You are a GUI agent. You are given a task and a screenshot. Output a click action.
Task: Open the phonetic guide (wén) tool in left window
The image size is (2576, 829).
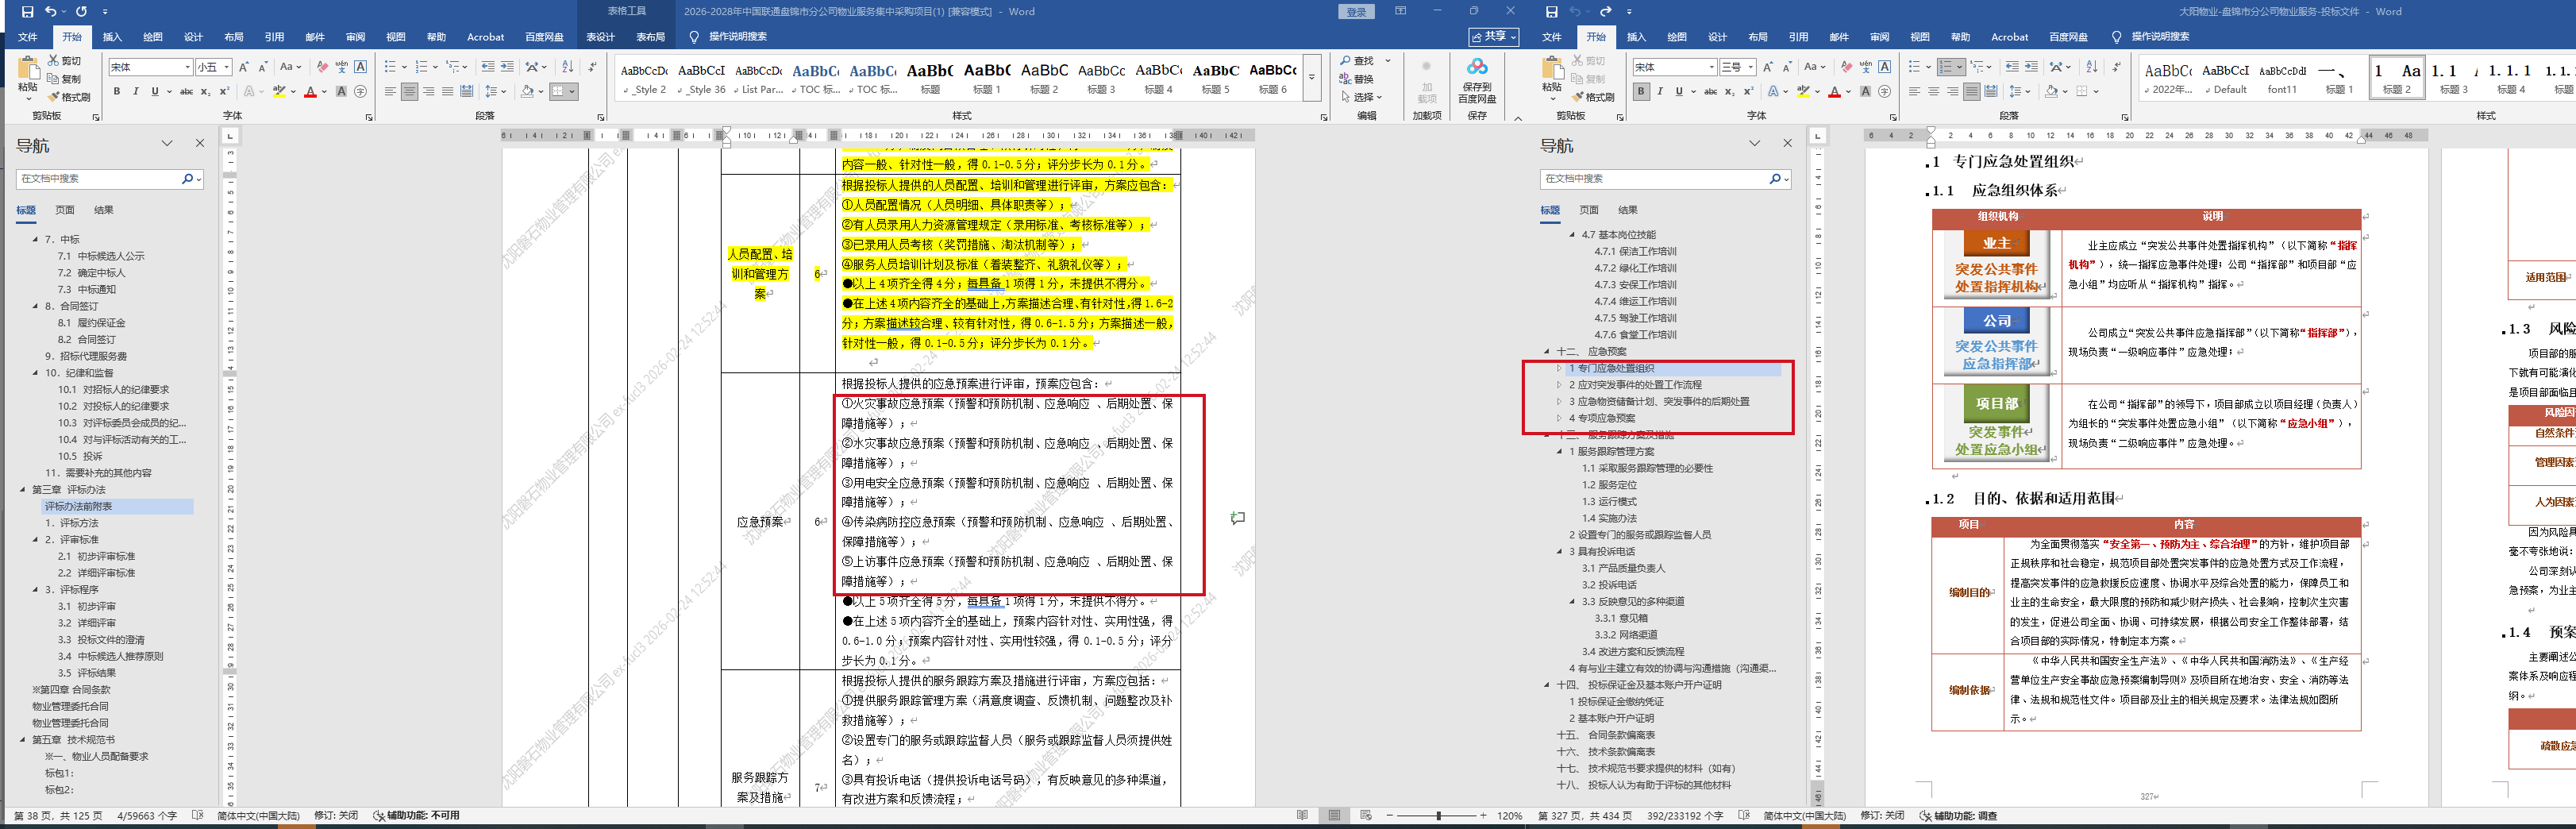(x=341, y=67)
